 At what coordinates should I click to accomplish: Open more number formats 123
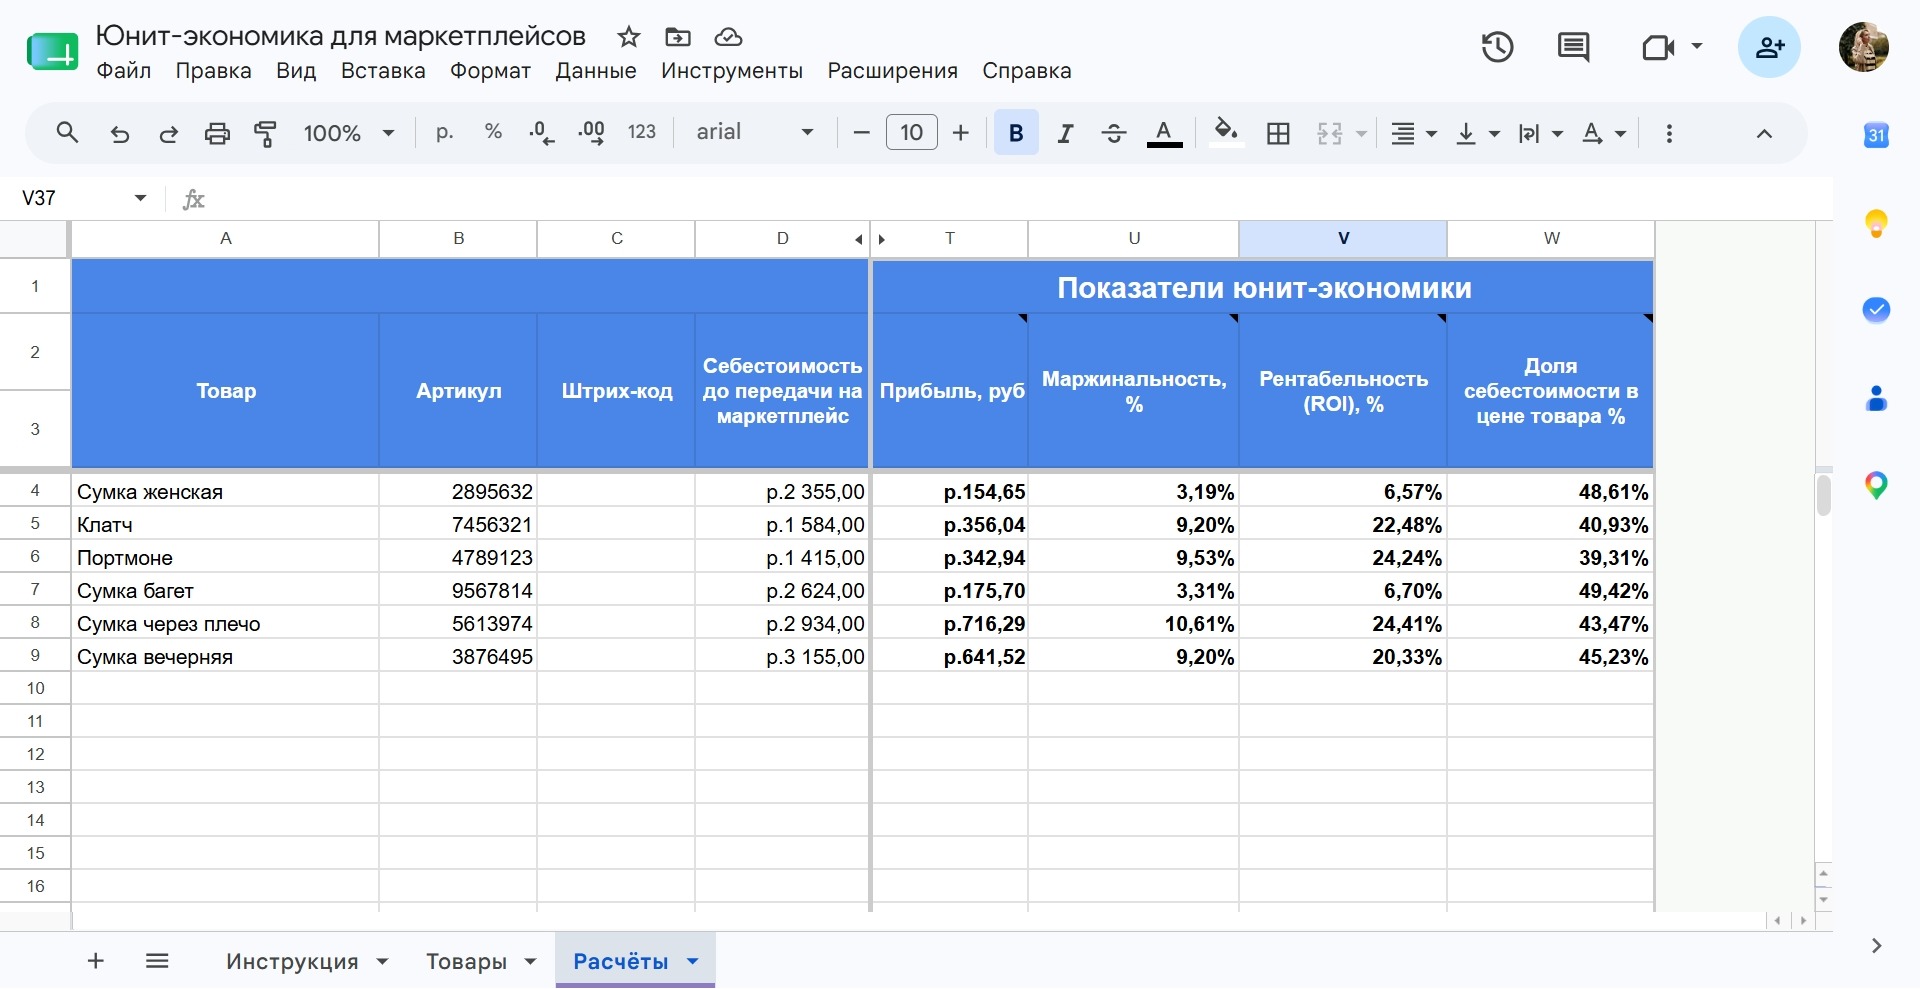click(641, 132)
